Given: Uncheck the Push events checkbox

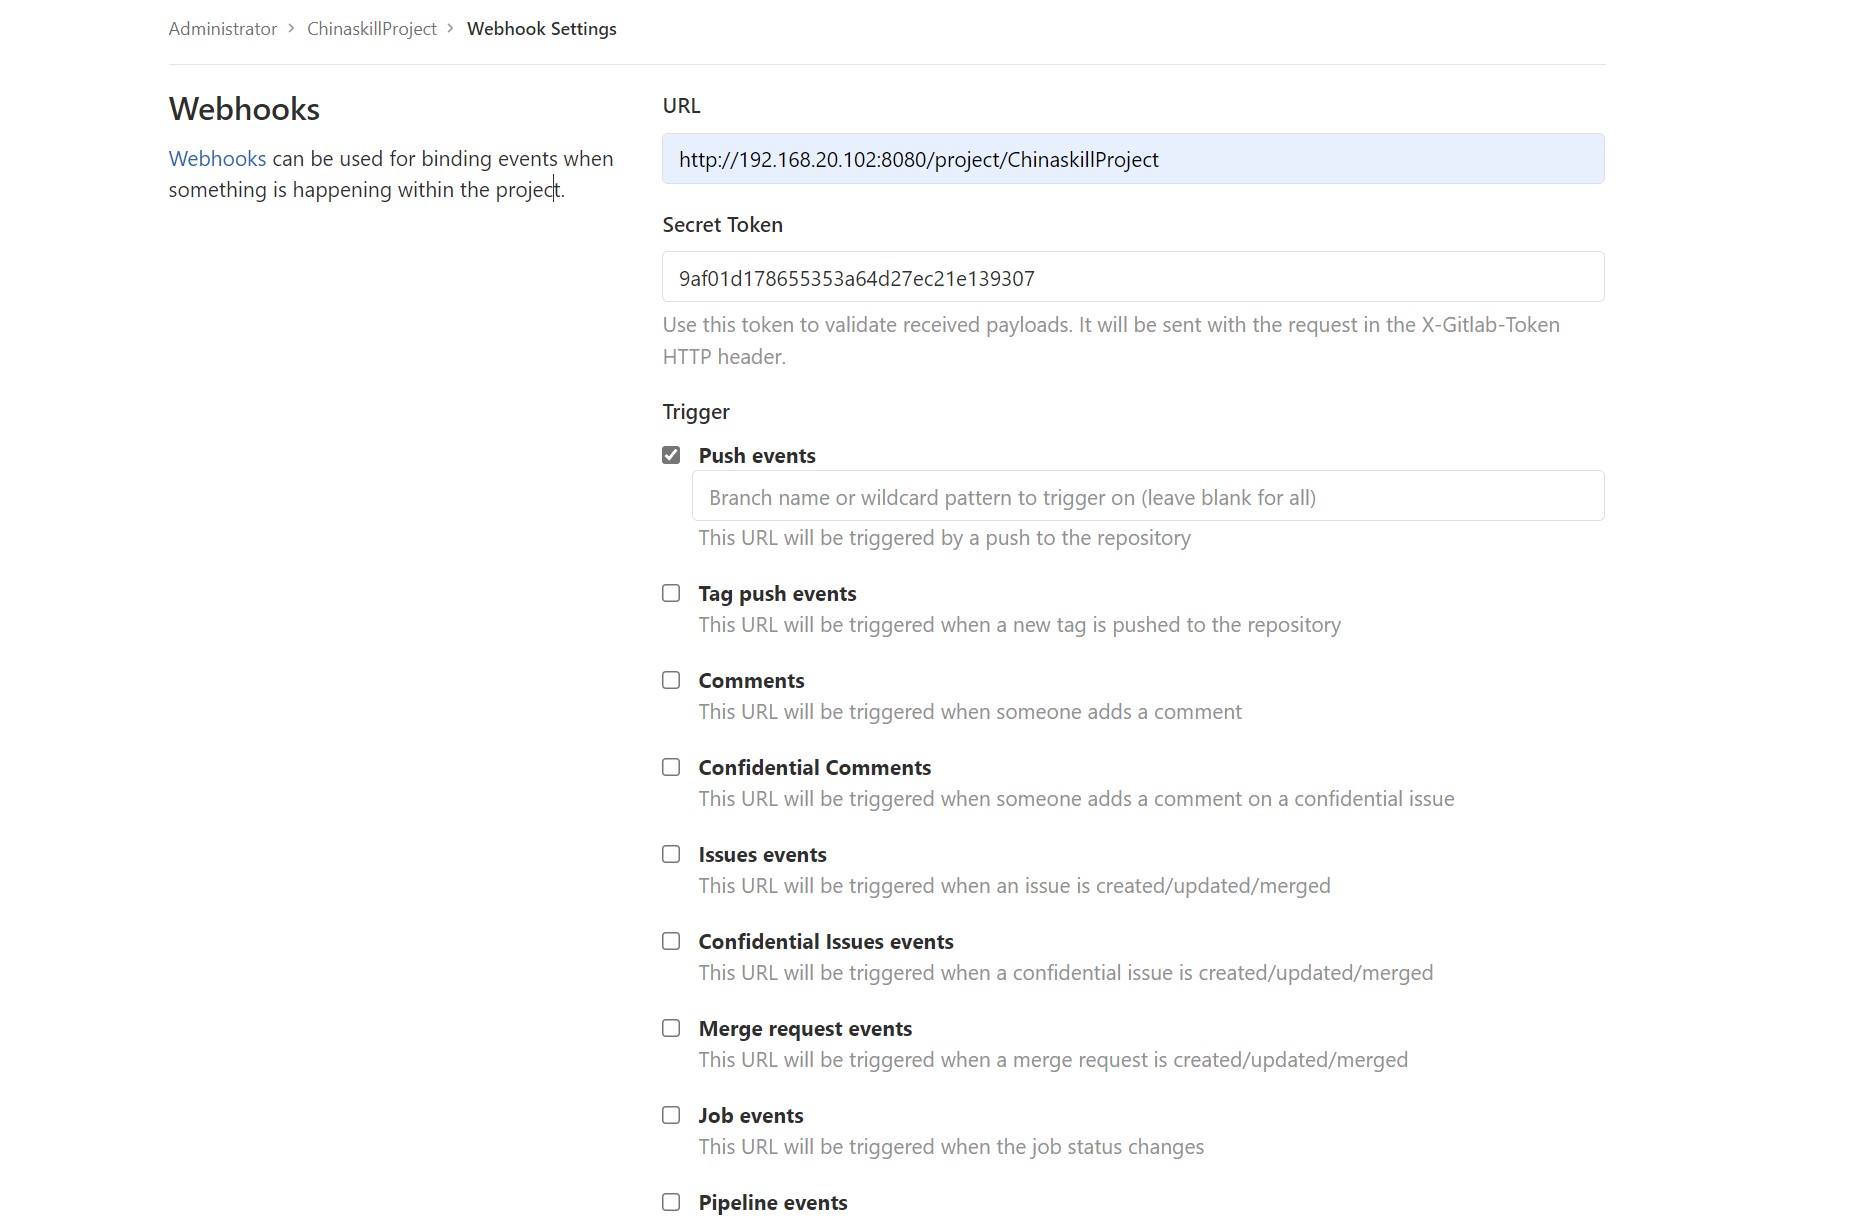Looking at the screenshot, I should tap(671, 455).
